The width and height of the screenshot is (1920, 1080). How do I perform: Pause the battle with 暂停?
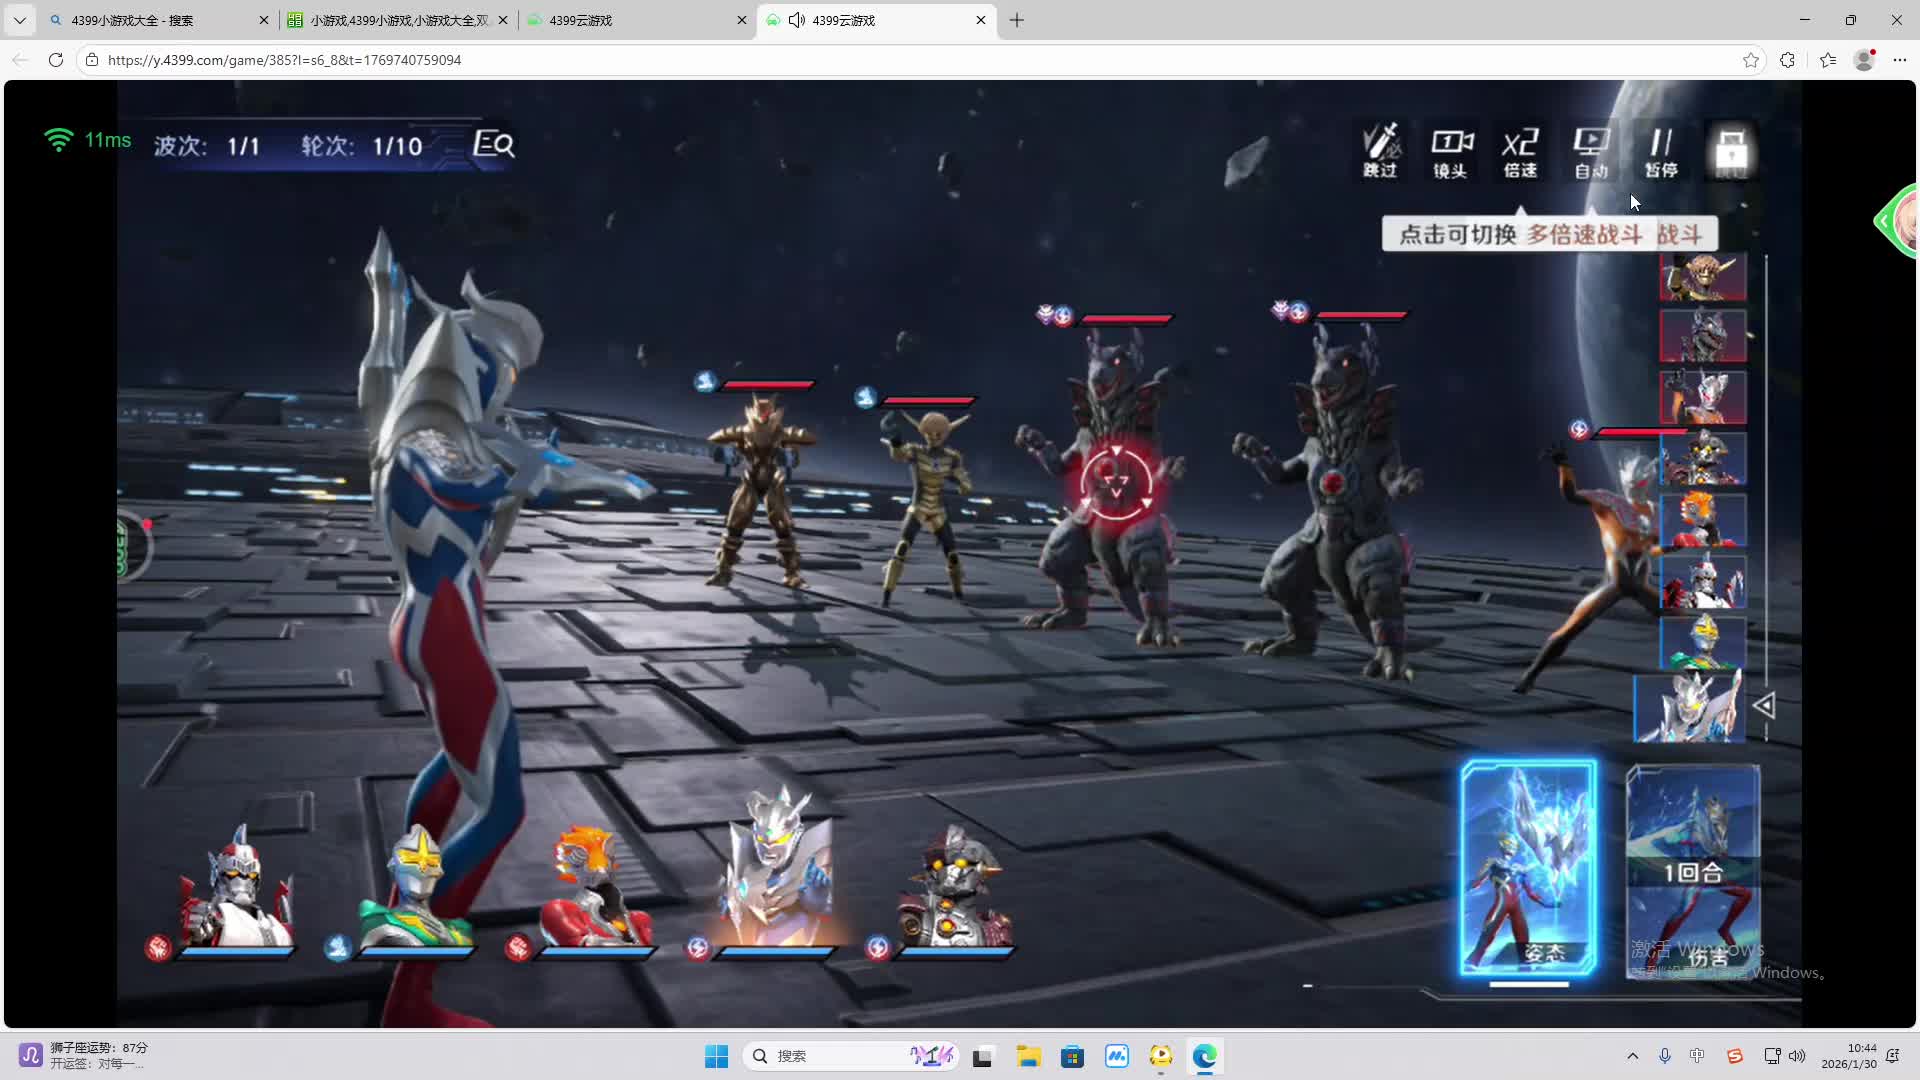point(1661,151)
